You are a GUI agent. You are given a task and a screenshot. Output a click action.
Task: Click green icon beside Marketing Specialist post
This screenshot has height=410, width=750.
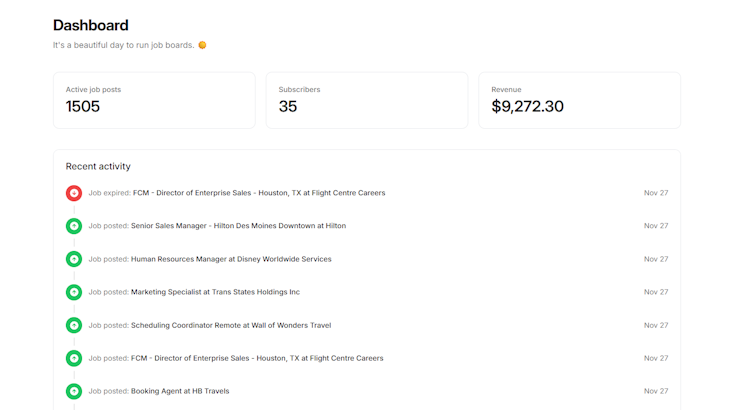tap(74, 292)
